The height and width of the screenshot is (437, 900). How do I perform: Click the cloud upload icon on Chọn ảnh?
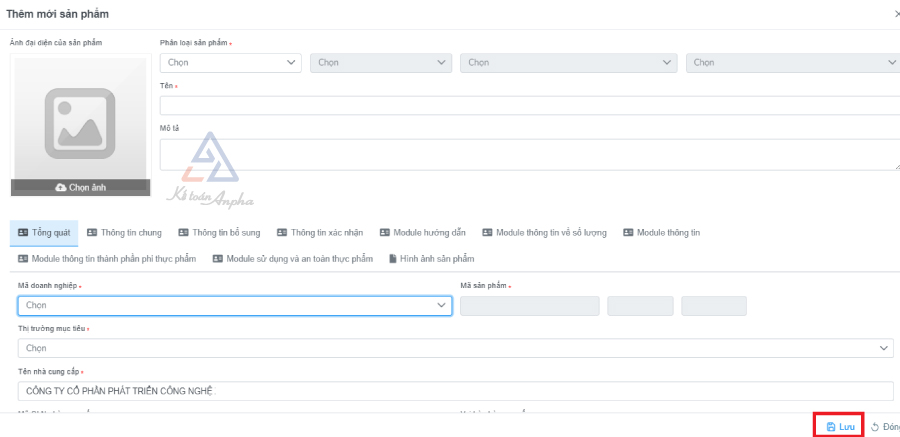tap(61, 187)
